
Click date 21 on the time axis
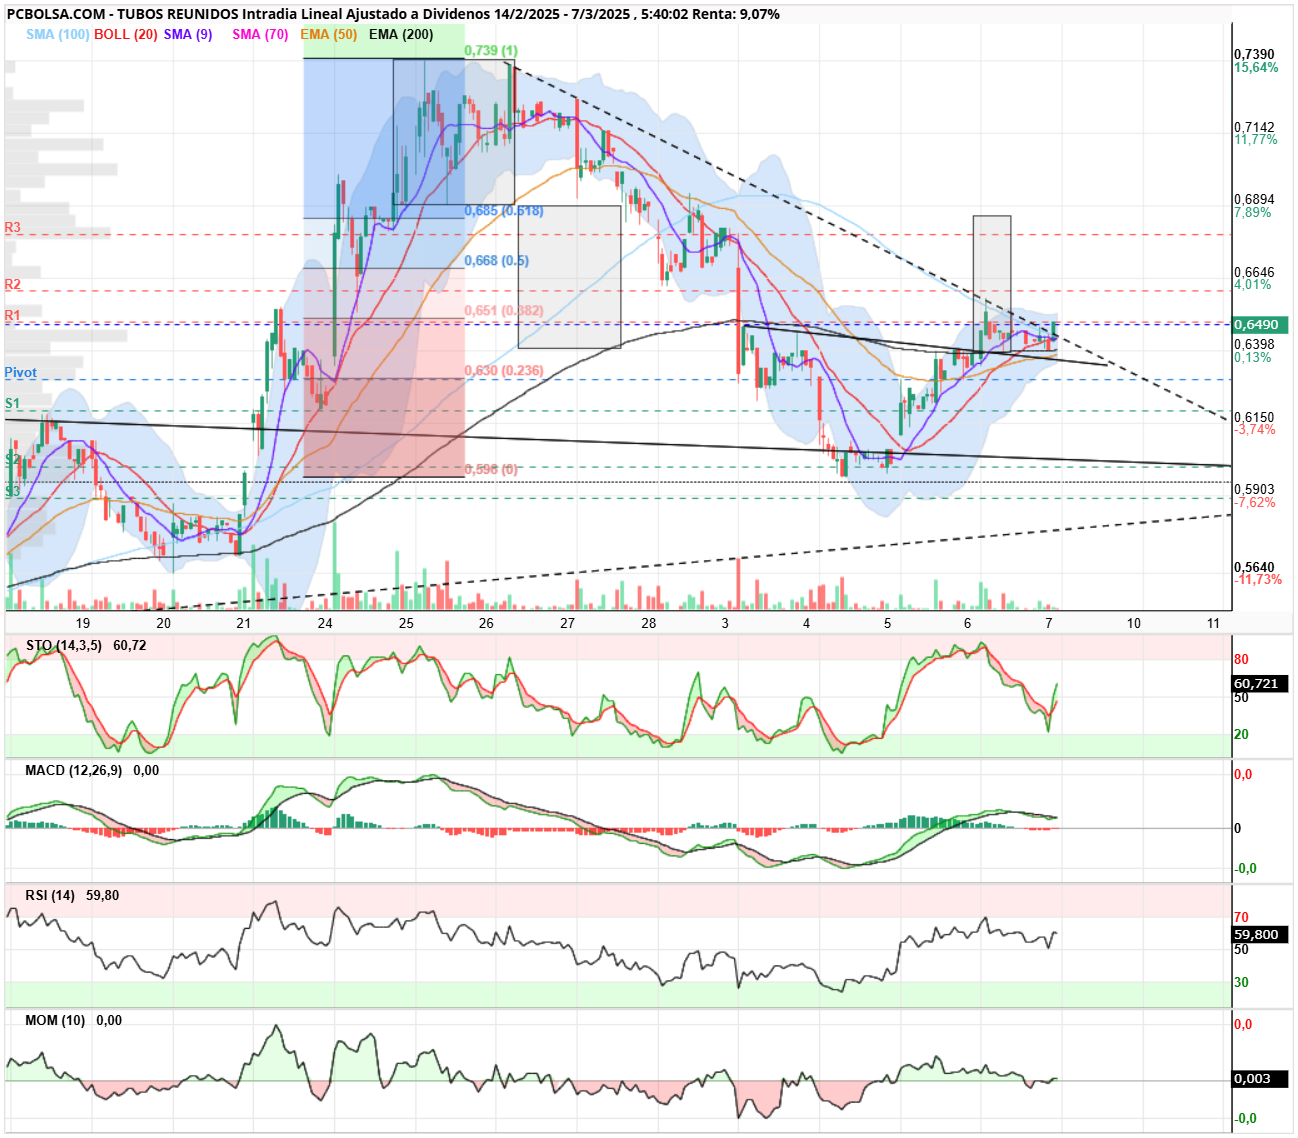click(244, 623)
